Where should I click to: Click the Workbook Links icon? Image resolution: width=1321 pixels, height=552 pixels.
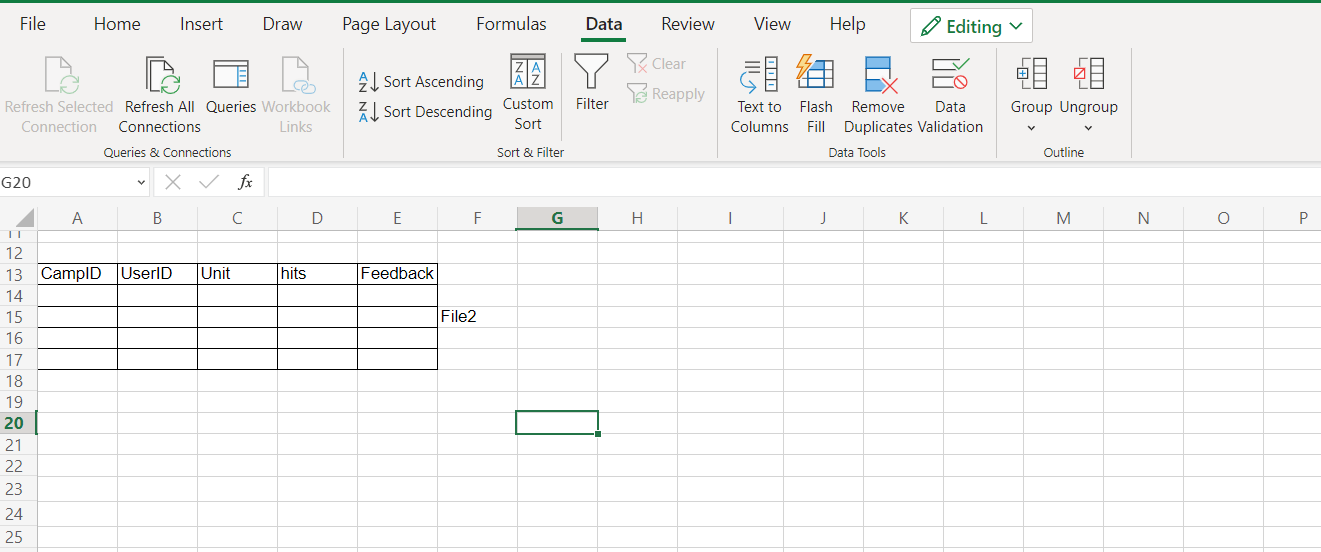(297, 76)
